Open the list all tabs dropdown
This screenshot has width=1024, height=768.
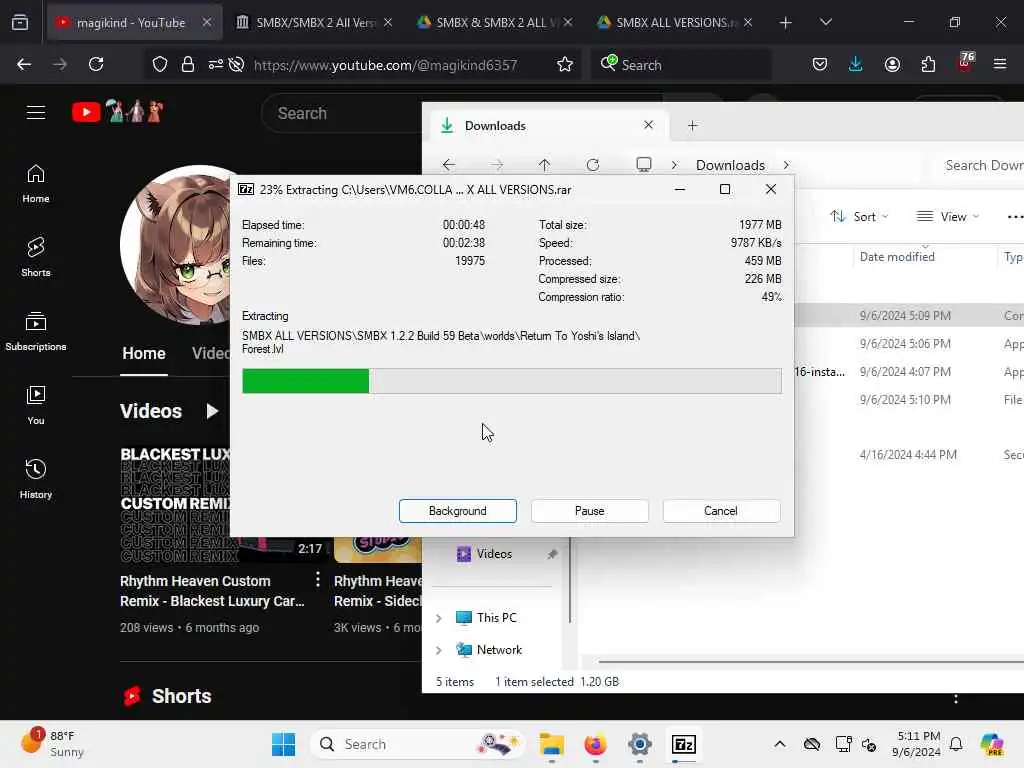(x=825, y=22)
